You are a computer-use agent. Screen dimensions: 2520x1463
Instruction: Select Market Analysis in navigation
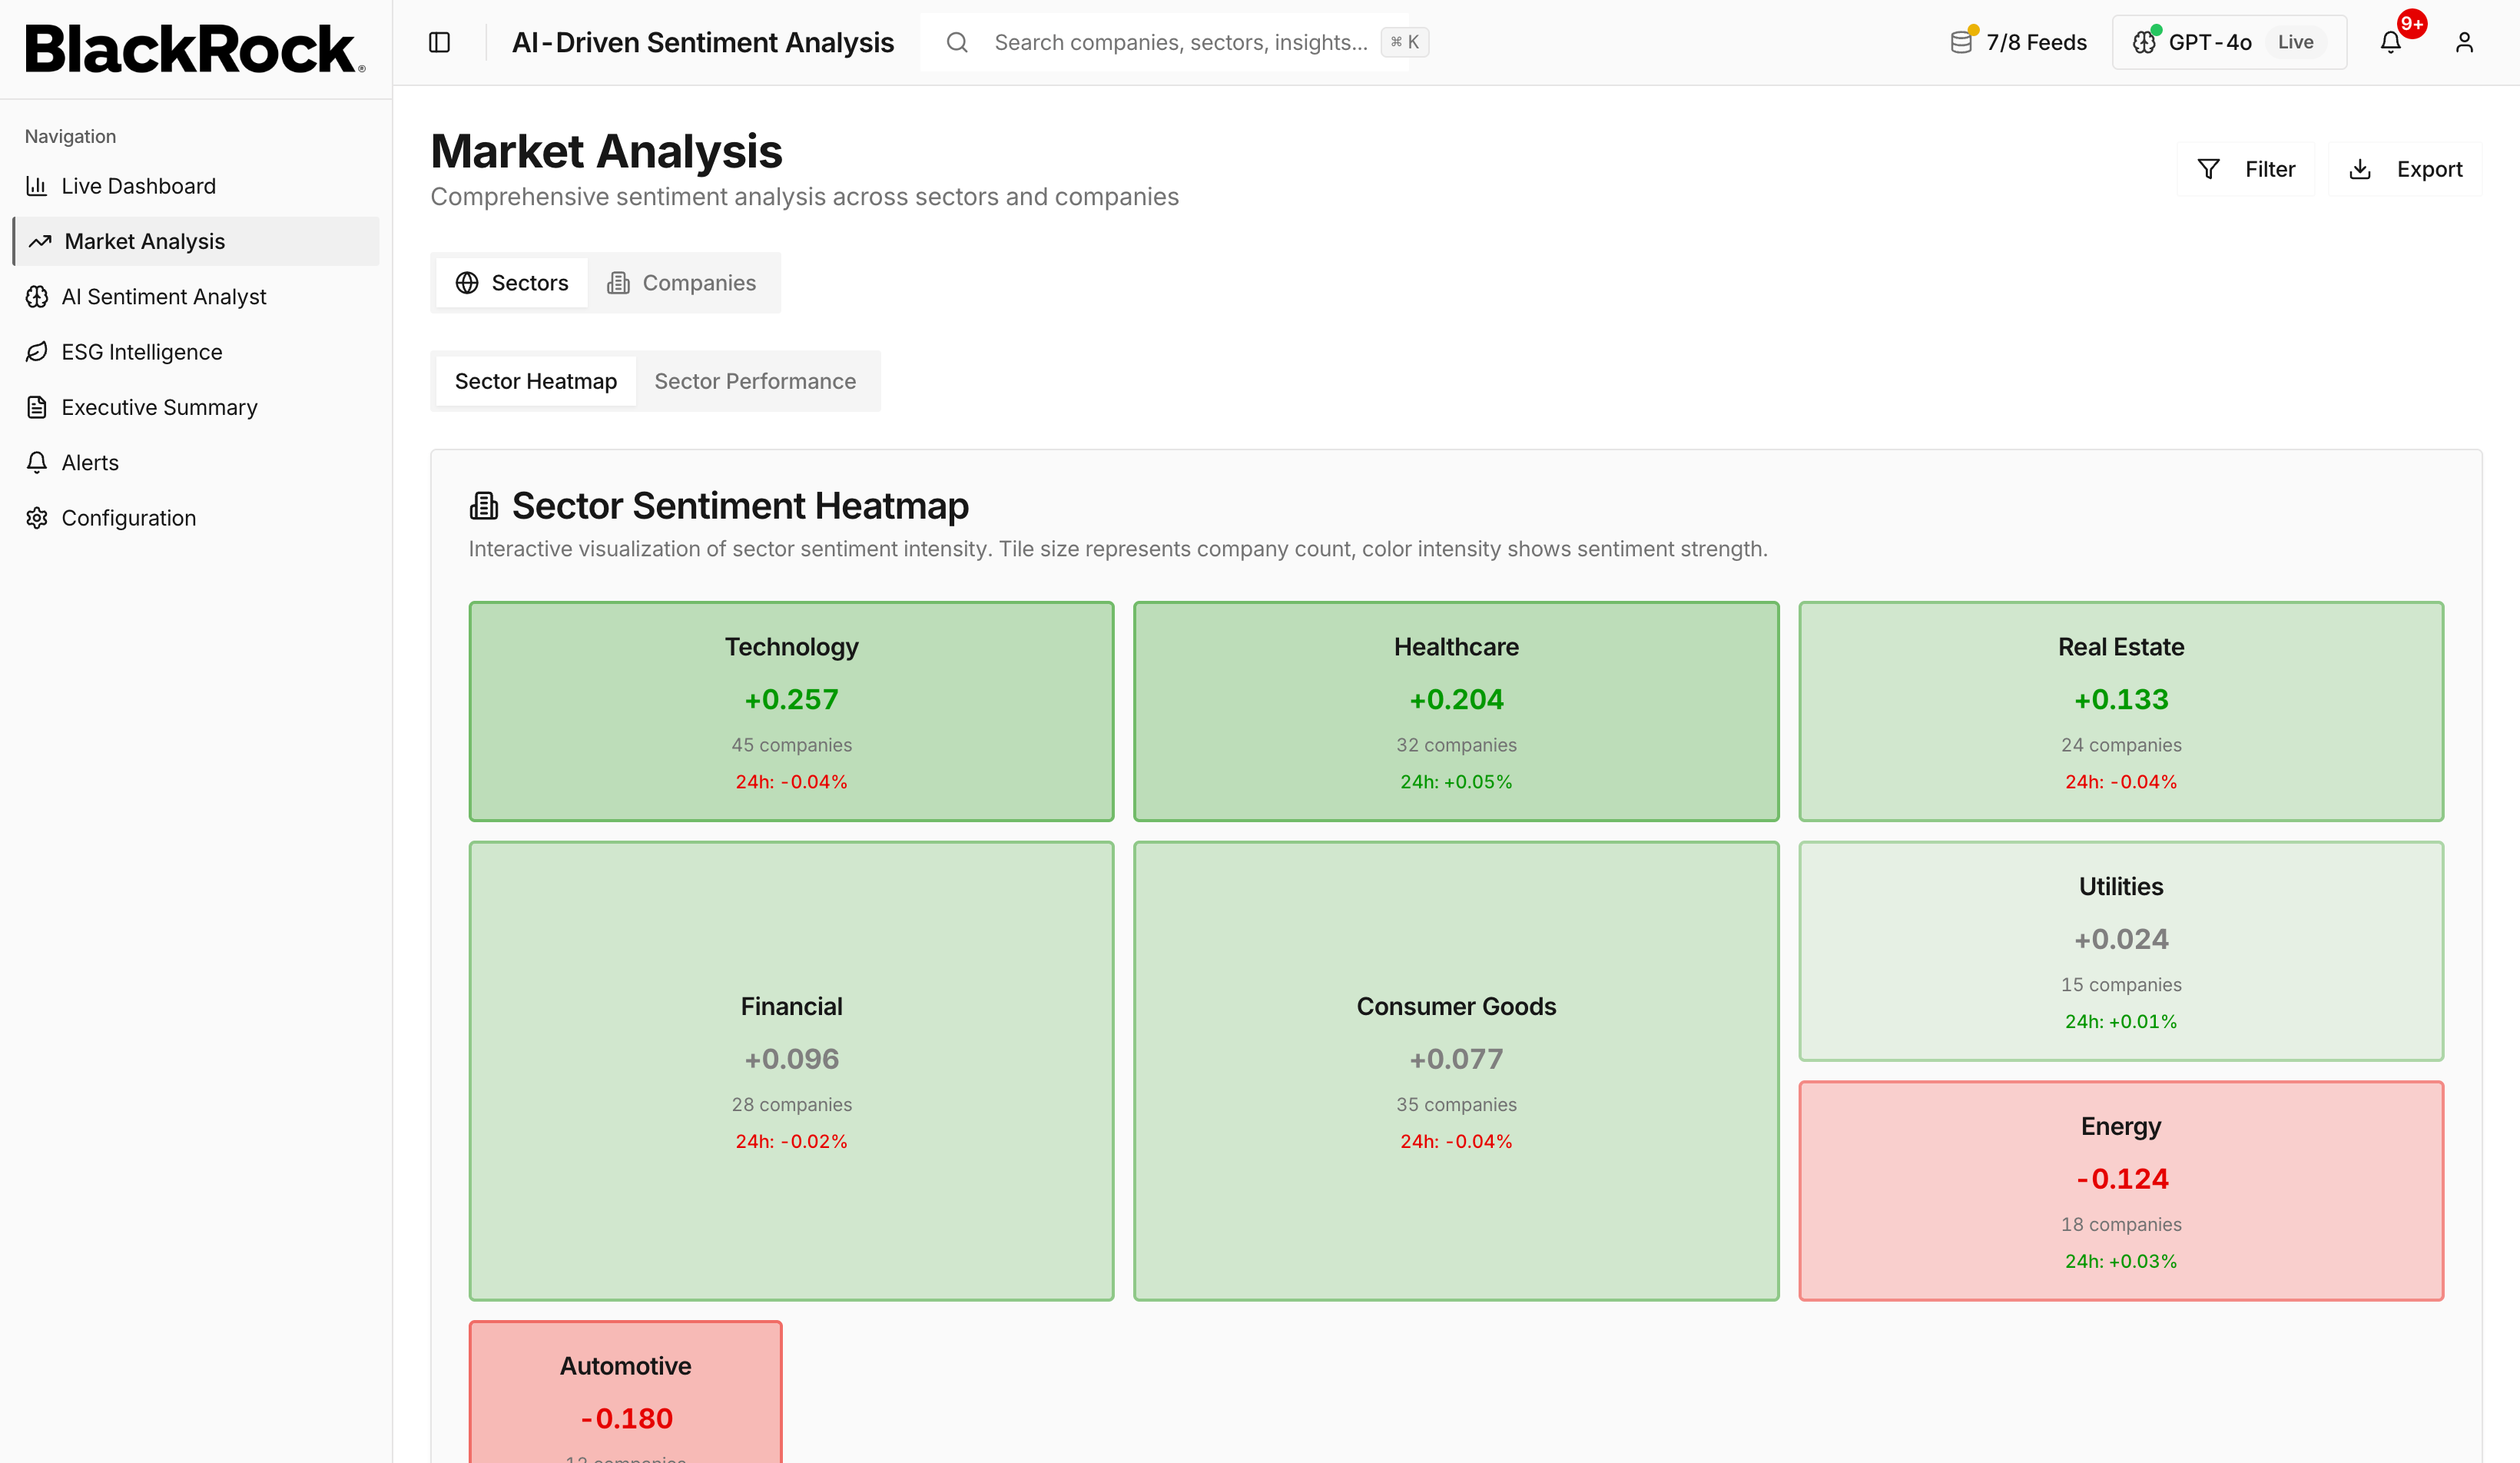(196, 241)
